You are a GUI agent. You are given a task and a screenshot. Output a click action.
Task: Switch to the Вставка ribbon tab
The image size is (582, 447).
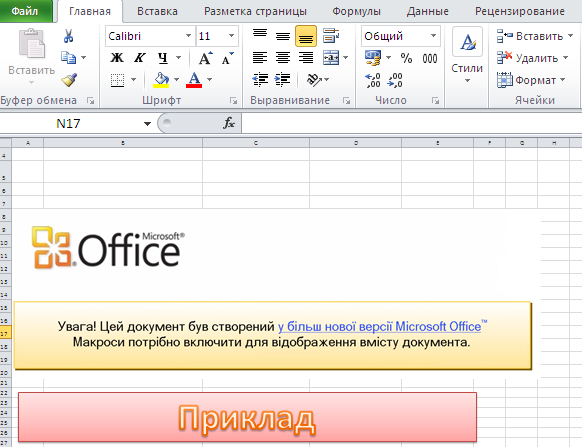pos(157,12)
